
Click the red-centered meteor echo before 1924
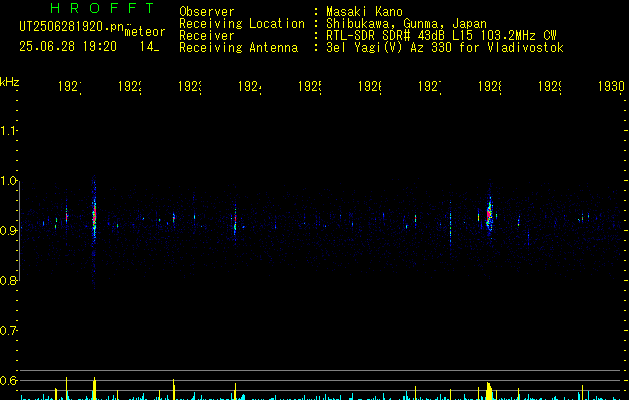235,221
